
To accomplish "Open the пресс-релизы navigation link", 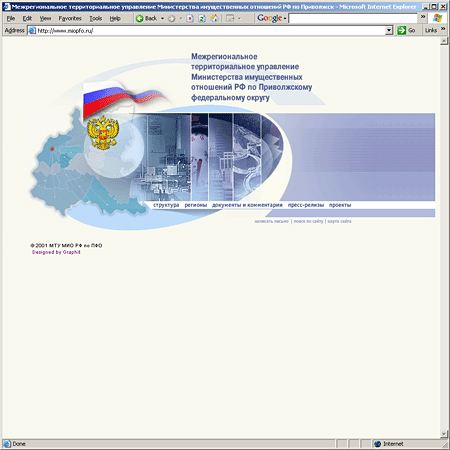I will coord(306,205).
